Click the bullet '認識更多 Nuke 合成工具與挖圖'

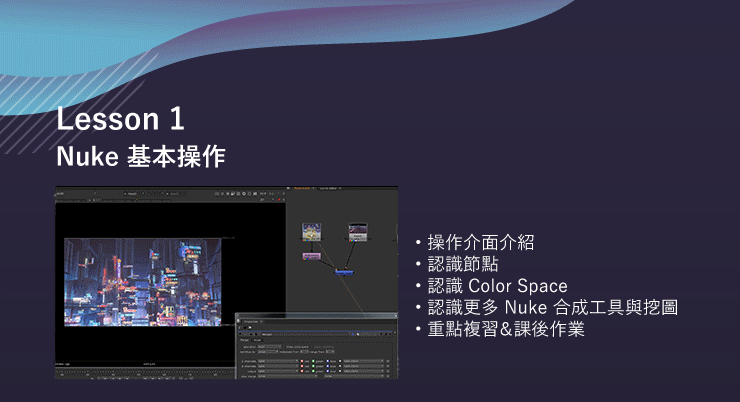pos(553,307)
